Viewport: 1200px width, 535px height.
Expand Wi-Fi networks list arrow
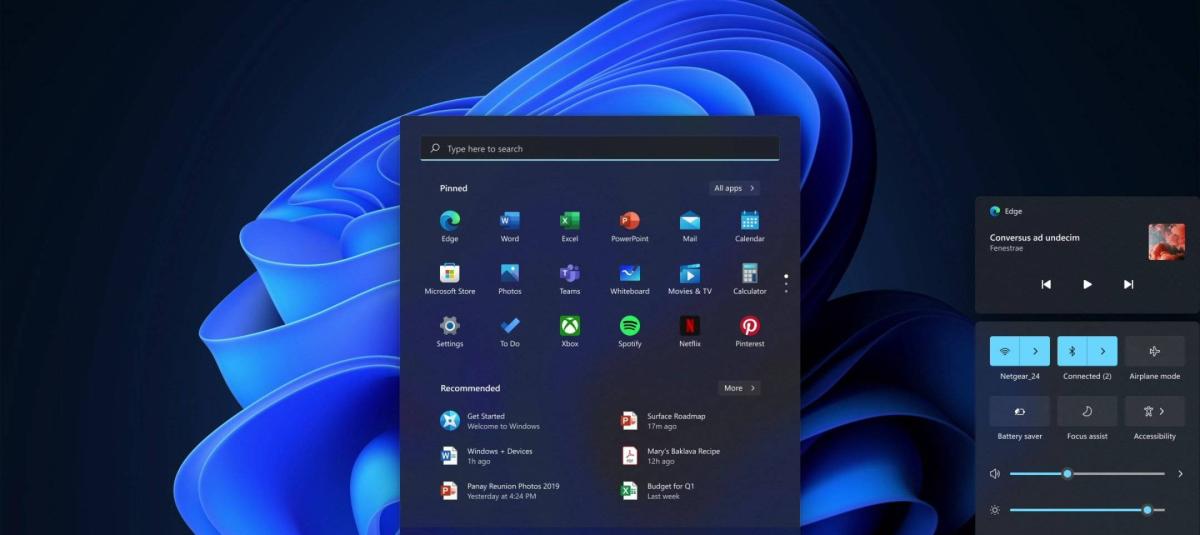[x=1035, y=351]
